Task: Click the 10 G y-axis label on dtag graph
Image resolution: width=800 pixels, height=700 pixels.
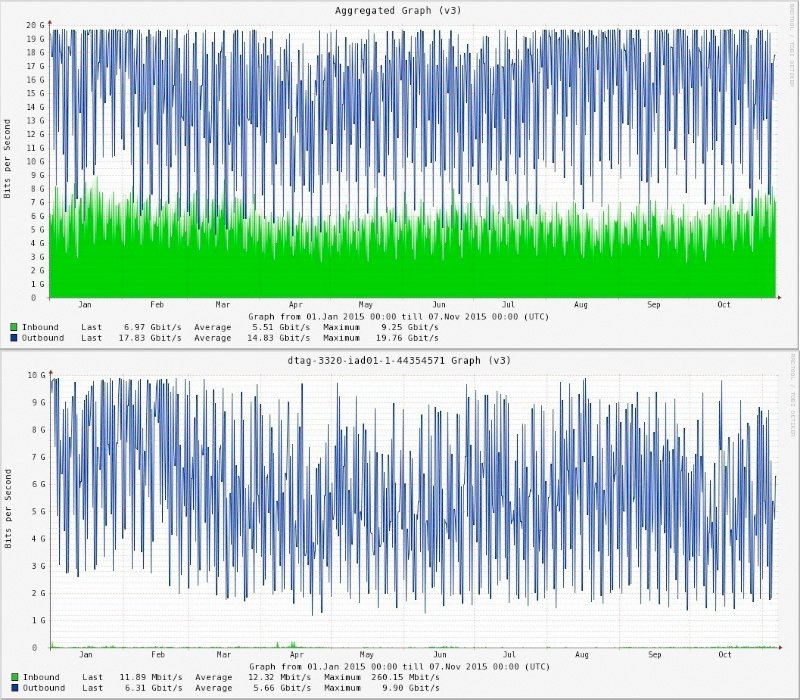Action: tap(36, 375)
